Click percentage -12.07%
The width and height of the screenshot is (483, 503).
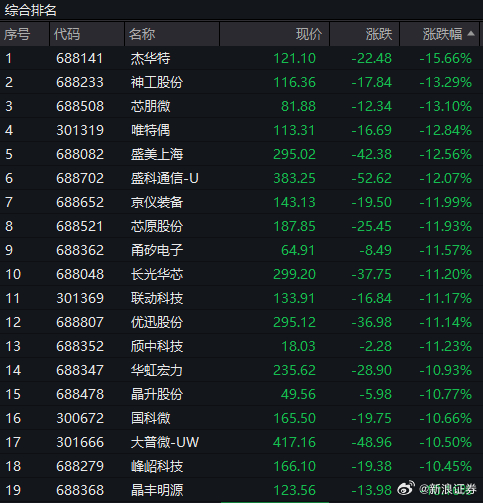pos(446,178)
